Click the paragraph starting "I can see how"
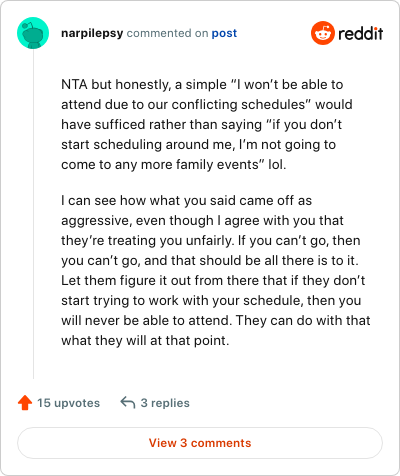 pyautogui.click(x=216, y=270)
